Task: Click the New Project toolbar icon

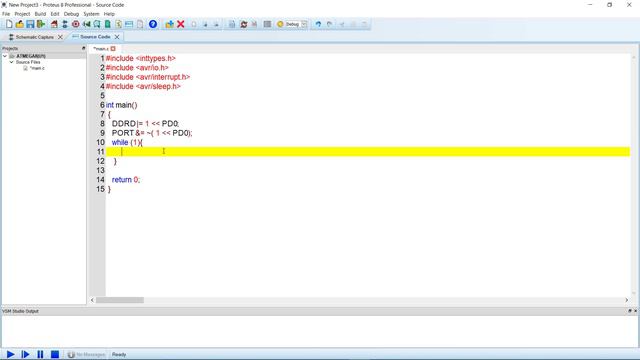Action: coord(9,24)
